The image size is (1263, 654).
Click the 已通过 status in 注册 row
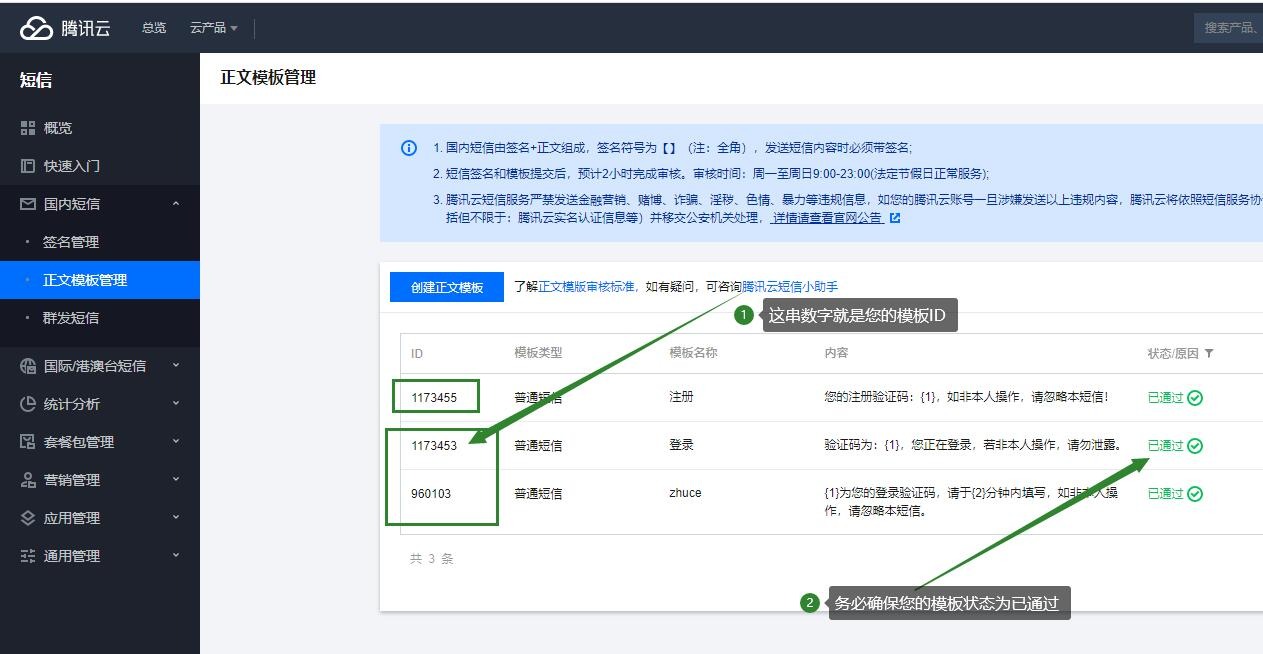pos(1165,398)
